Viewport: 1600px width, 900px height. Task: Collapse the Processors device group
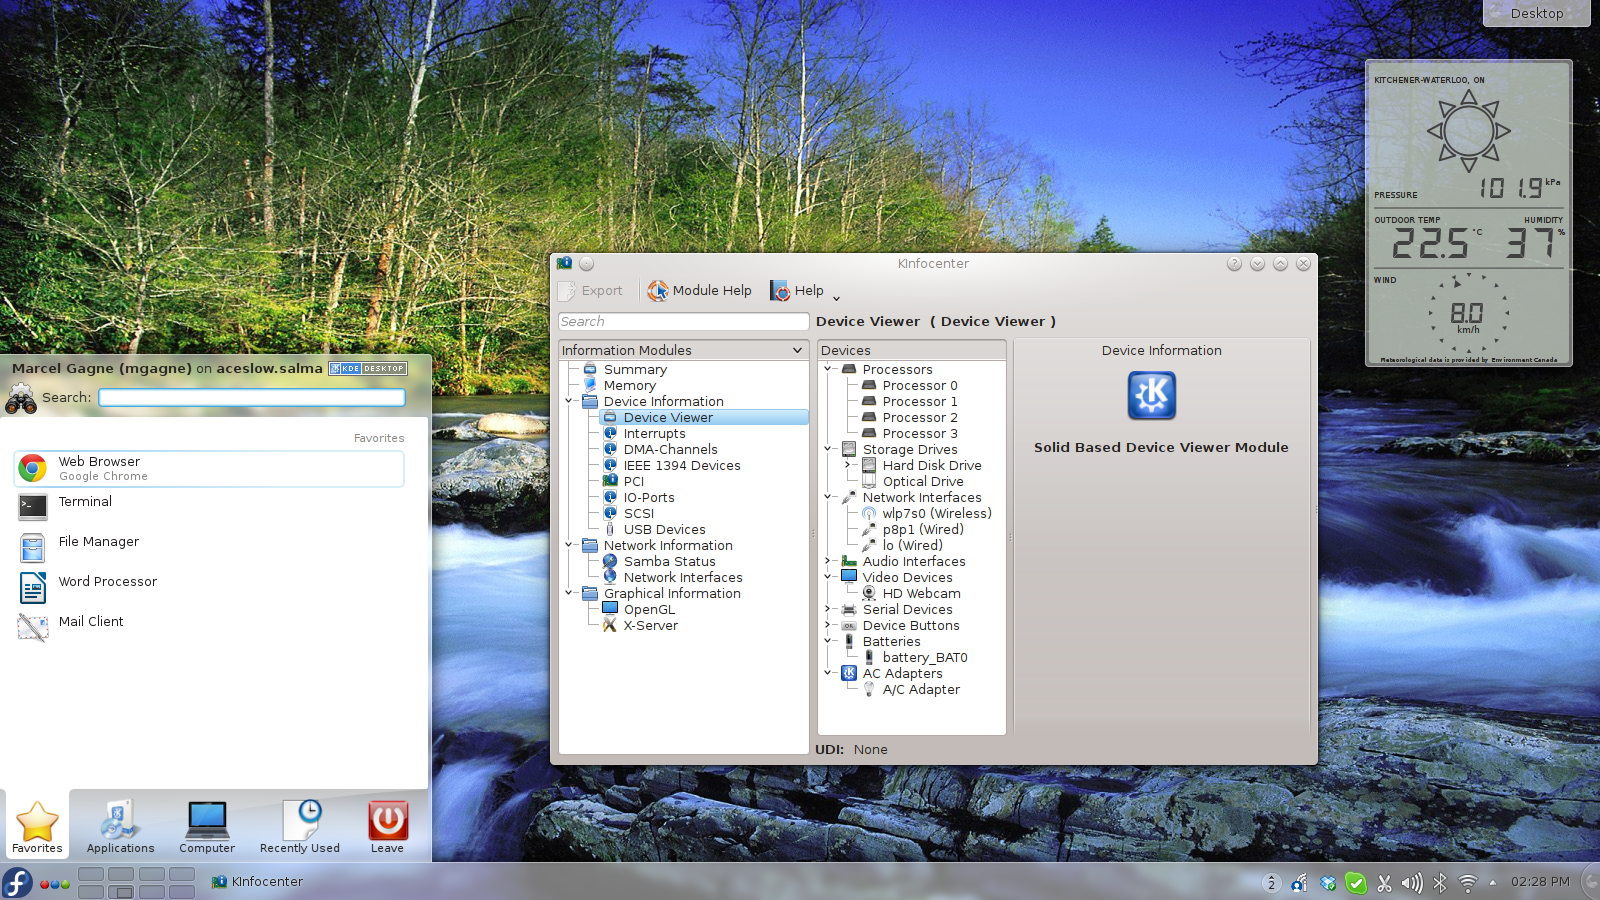pyautogui.click(x=828, y=370)
